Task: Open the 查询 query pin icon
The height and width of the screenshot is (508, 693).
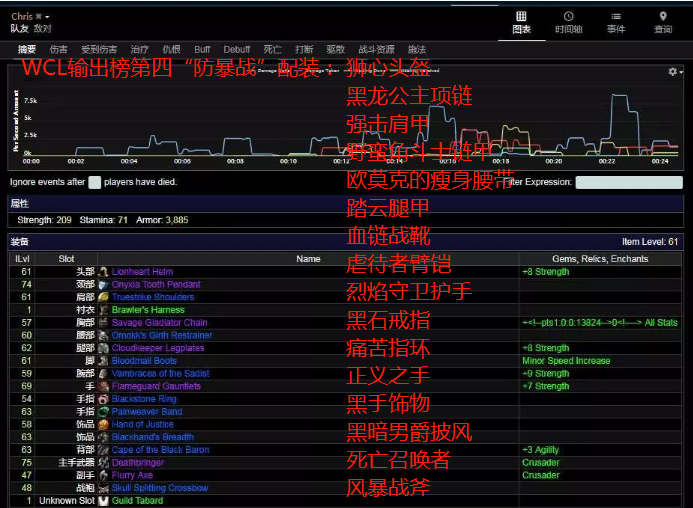Action: click(x=663, y=16)
